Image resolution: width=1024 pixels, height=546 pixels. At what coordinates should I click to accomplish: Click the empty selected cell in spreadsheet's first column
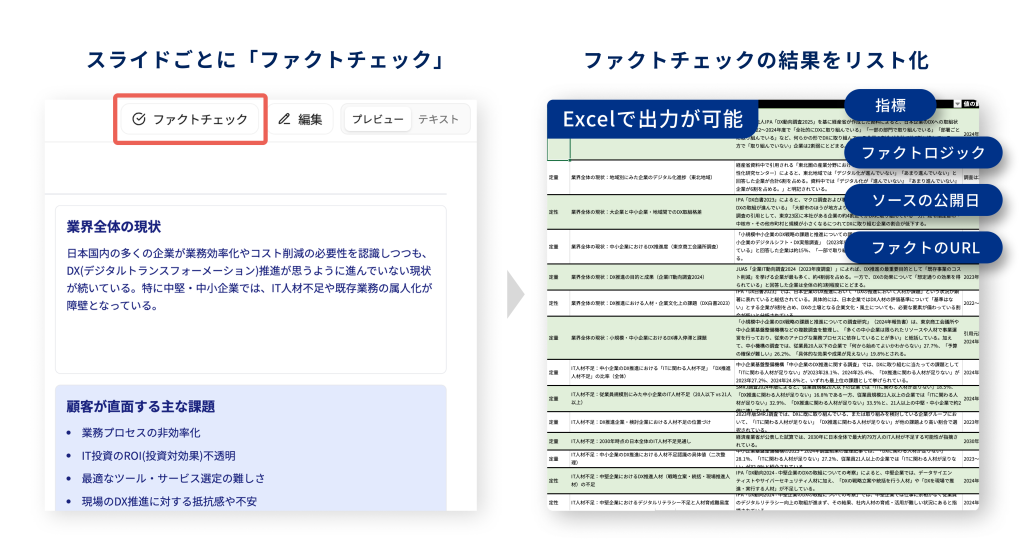pos(558,148)
